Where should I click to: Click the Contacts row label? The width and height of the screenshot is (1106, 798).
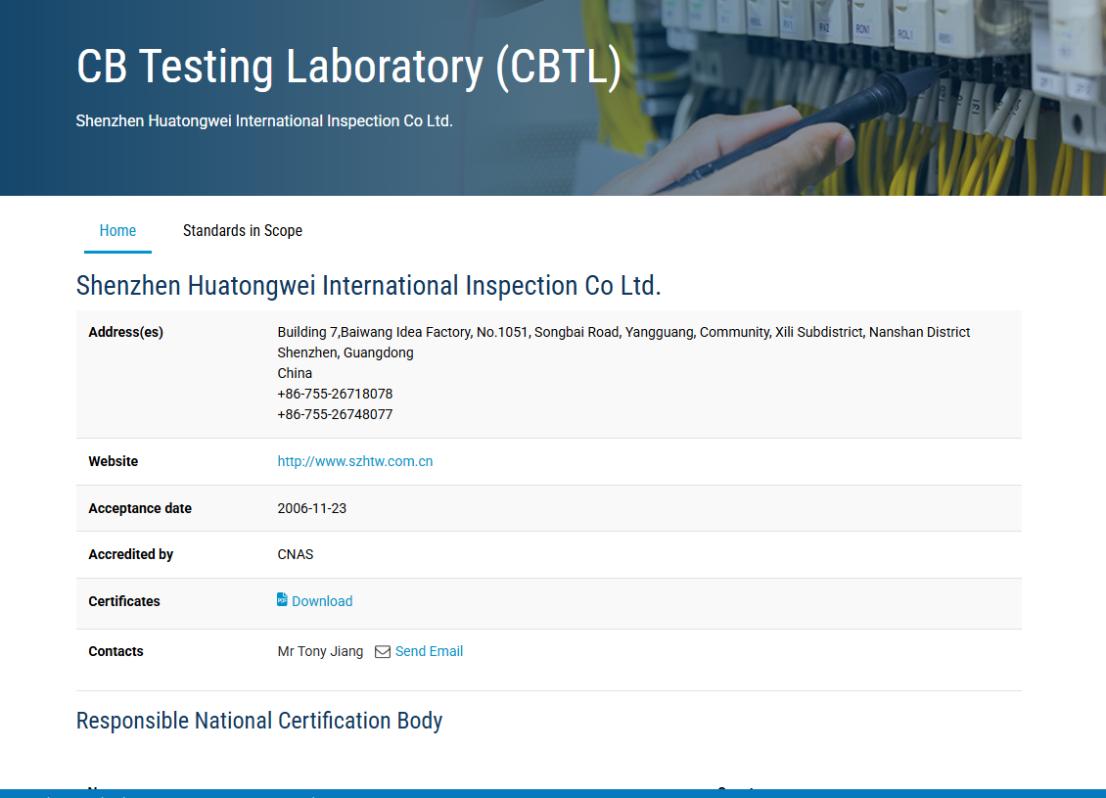pos(116,651)
